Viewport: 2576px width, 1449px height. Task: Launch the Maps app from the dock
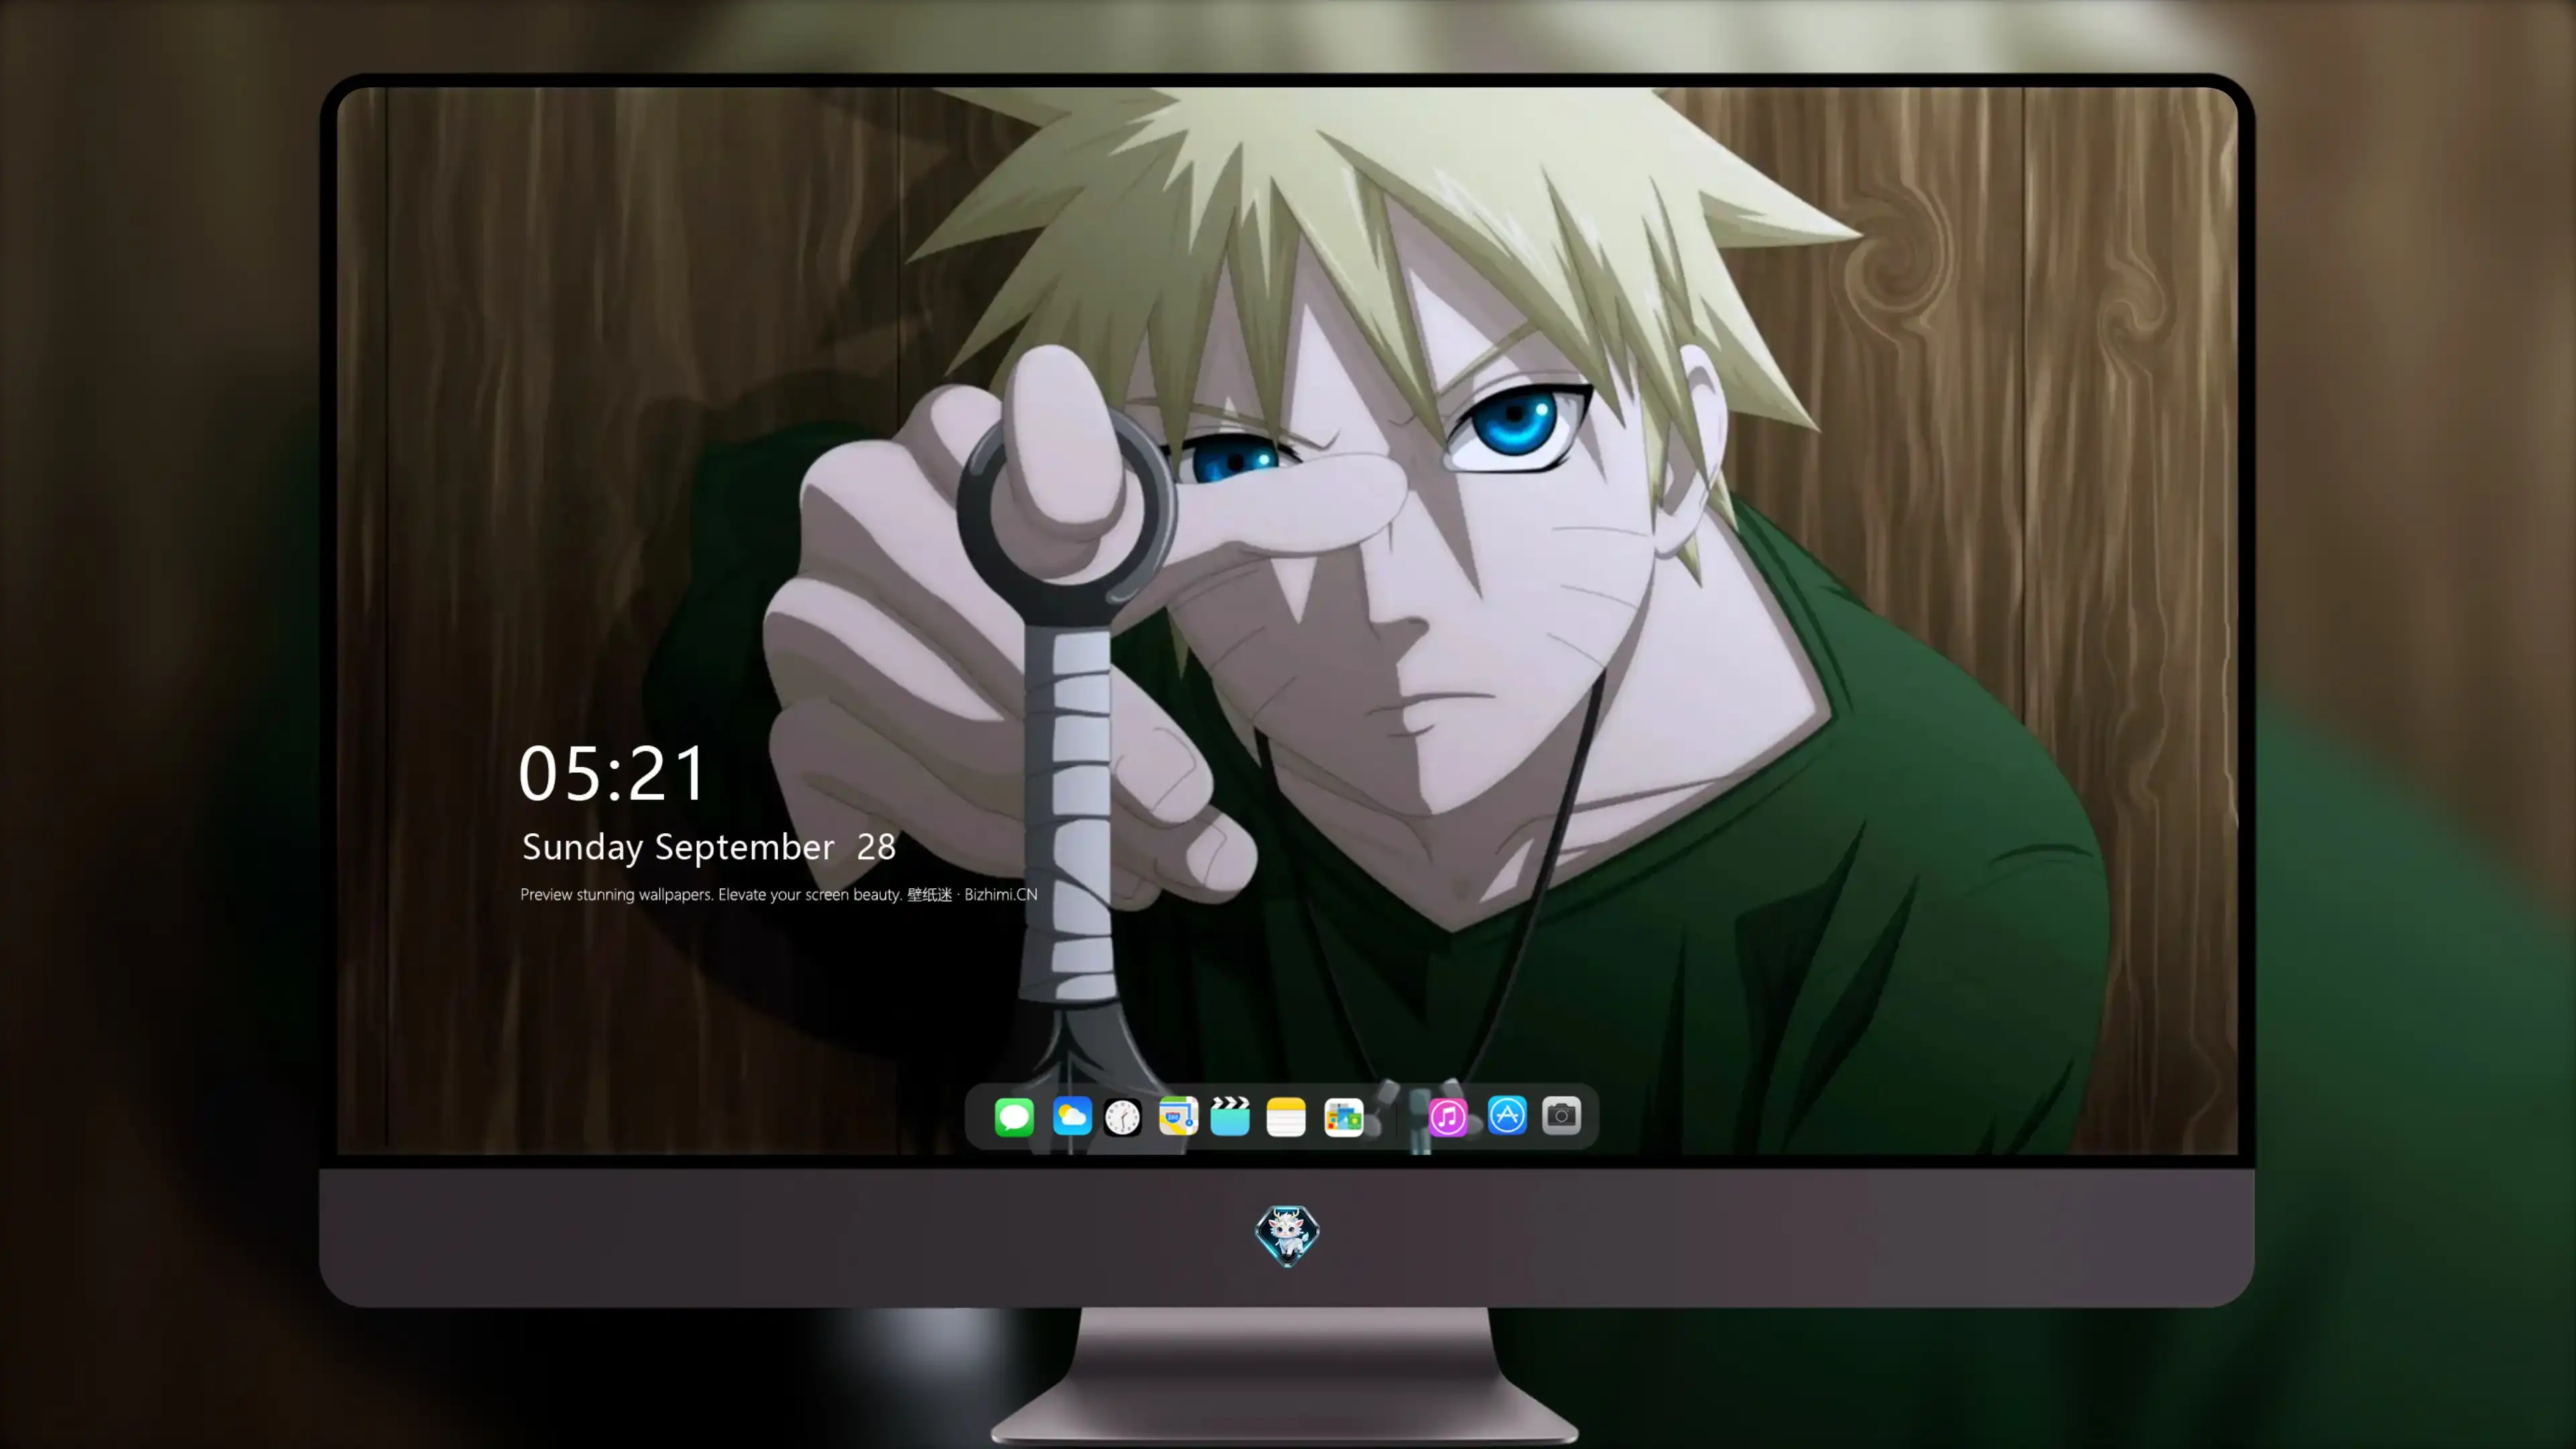point(1178,1116)
